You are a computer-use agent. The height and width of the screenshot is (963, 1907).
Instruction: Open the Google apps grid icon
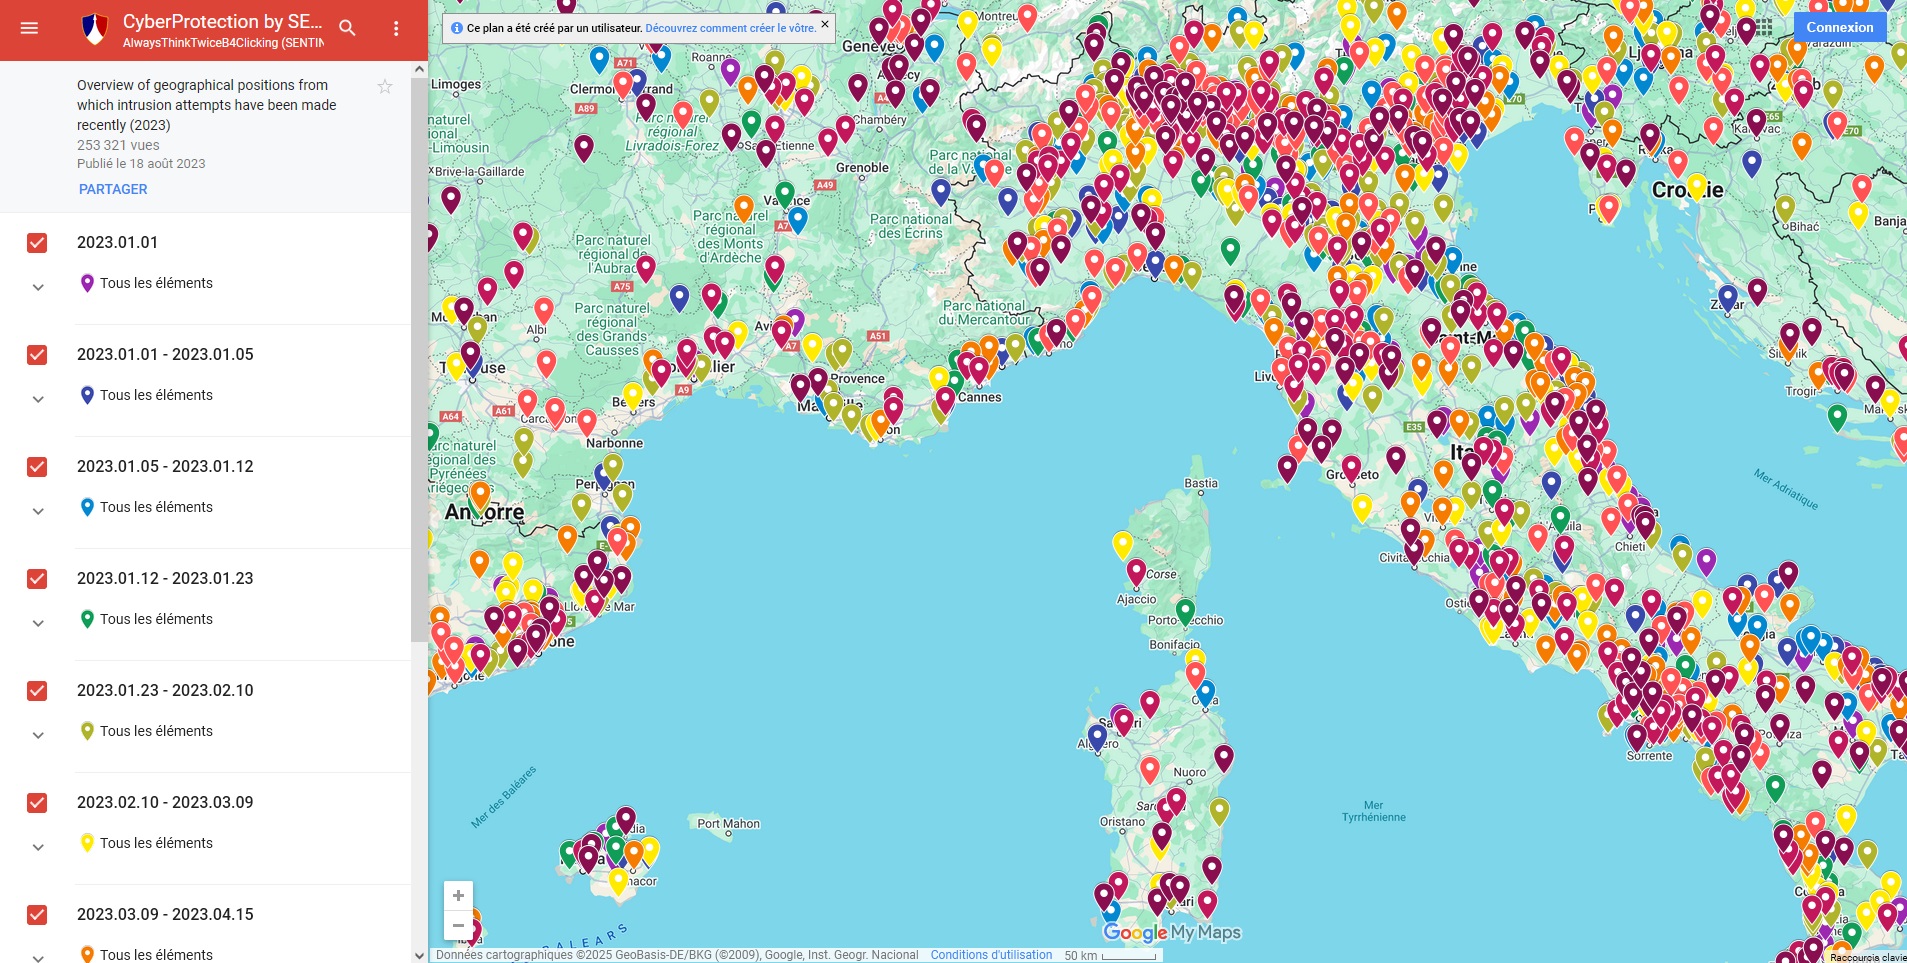click(x=1764, y=27)
